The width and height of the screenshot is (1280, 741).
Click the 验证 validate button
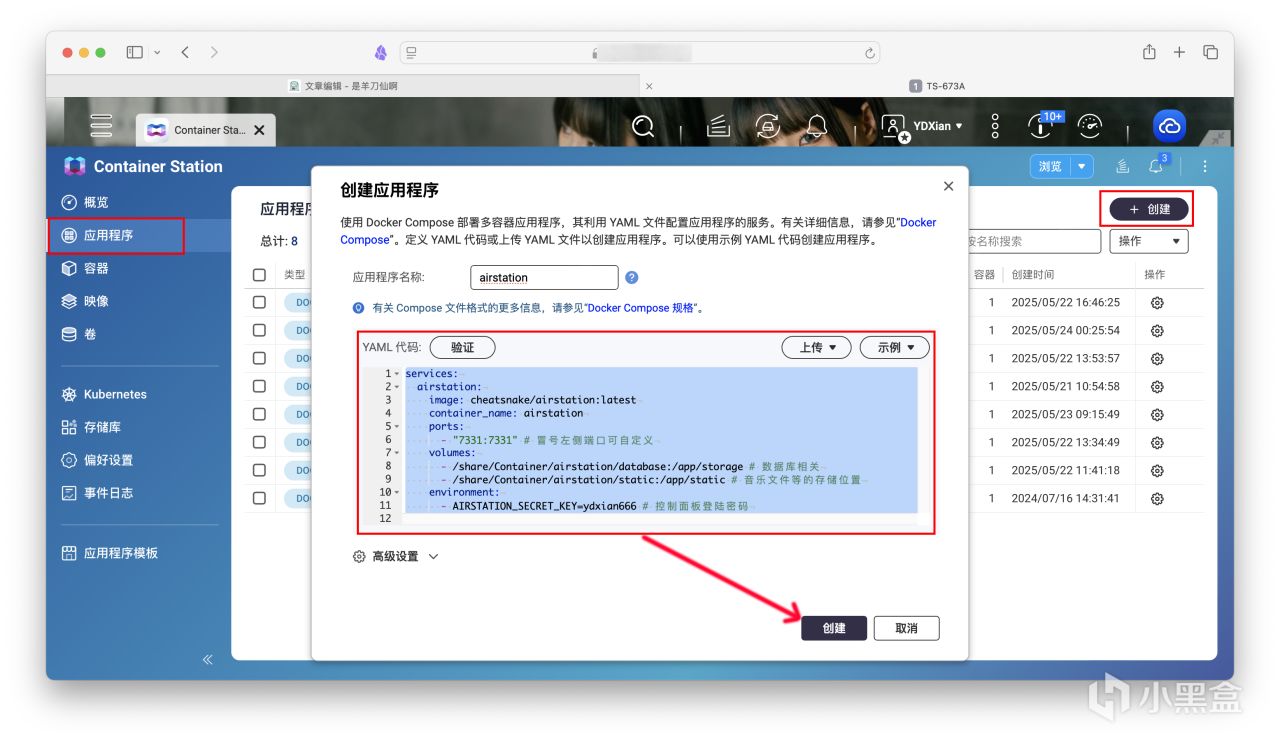462,347
